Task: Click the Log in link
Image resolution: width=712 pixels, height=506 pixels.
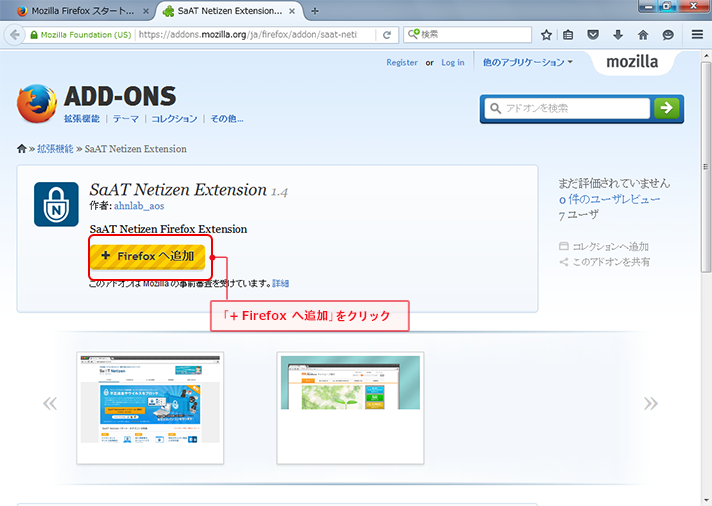Action: click(453, 62)
